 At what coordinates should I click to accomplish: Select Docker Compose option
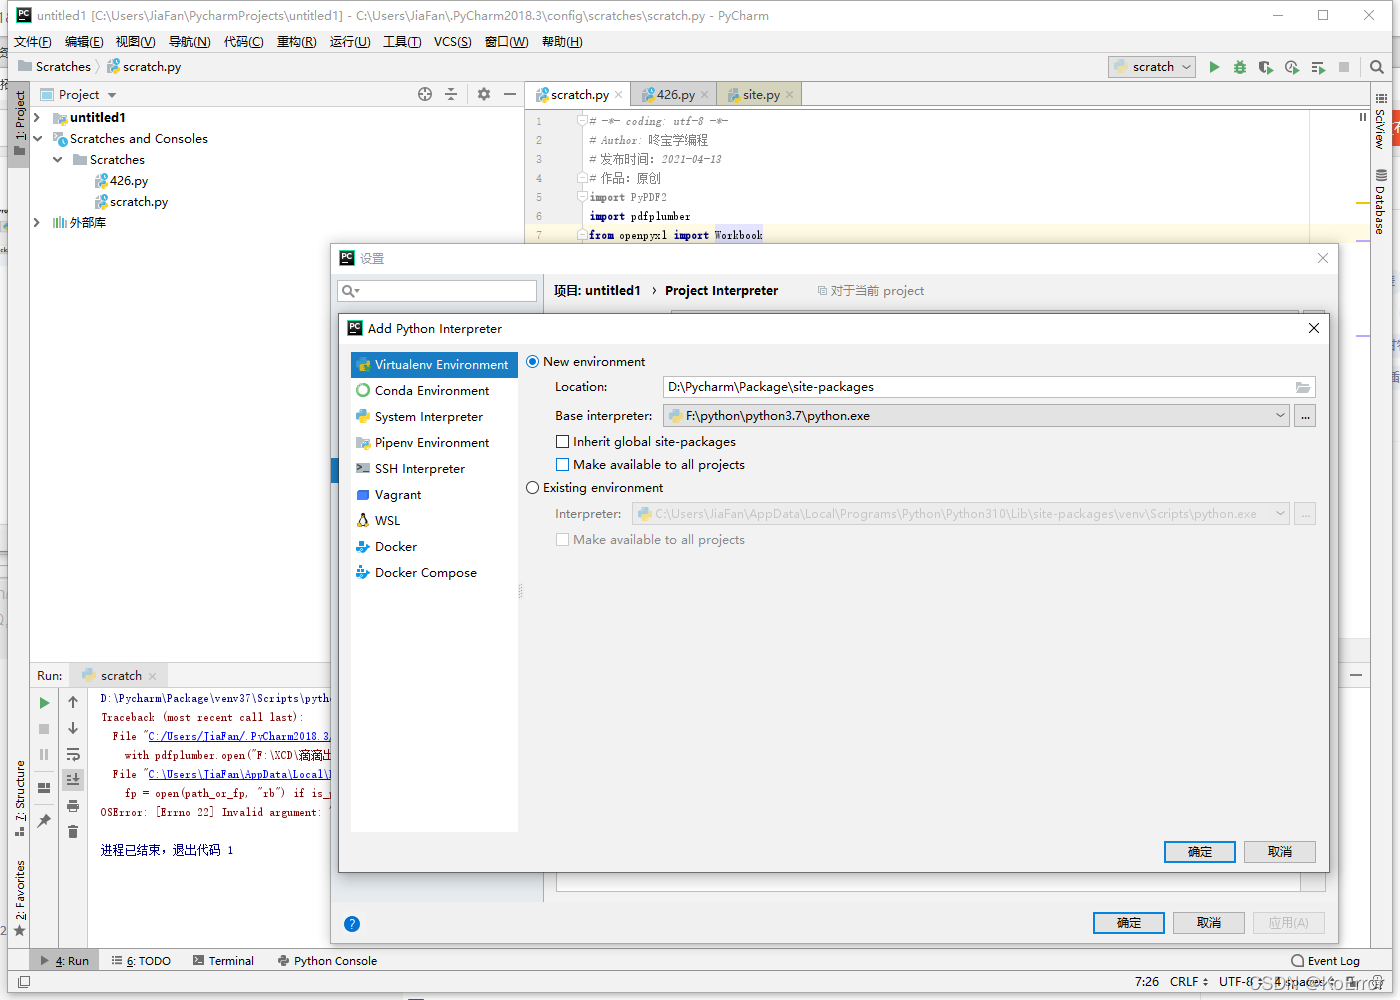point(434,573)
